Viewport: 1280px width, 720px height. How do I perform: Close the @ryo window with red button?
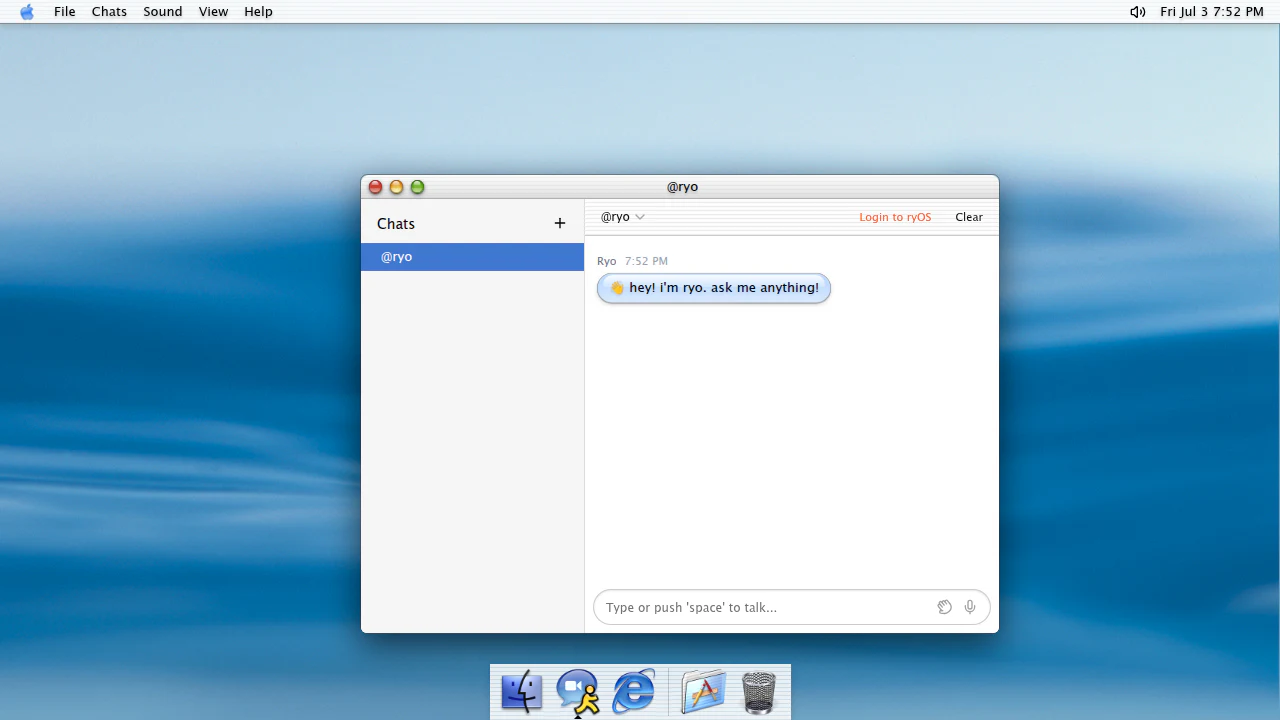(375, 187)
